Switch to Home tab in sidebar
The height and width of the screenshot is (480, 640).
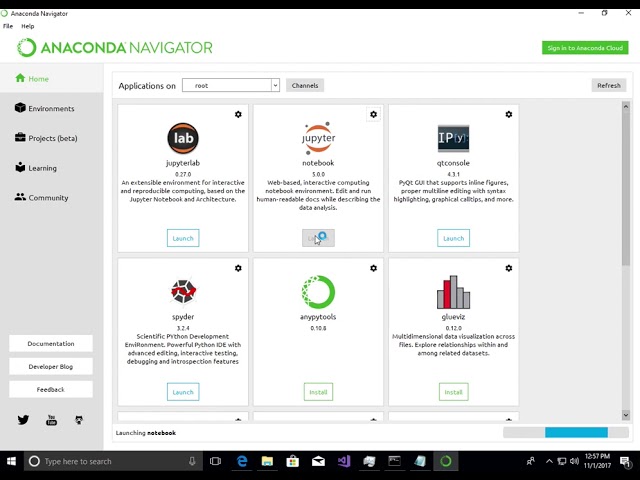(x=52, y=78)
